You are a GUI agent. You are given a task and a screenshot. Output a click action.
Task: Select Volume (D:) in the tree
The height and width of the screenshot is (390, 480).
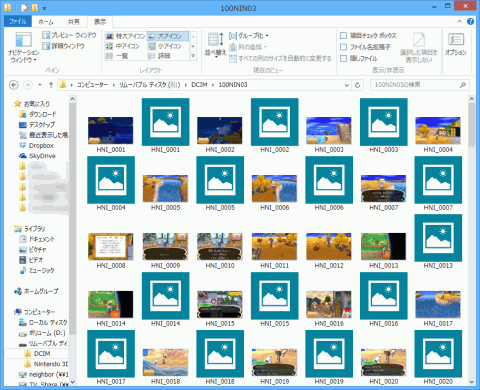(x=42, y=333)
